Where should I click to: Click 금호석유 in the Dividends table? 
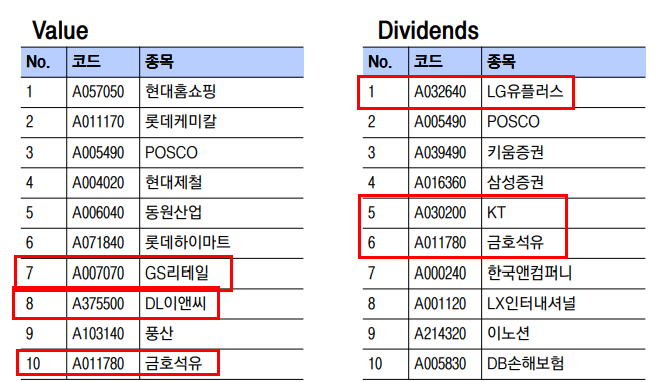click(515, 243)
